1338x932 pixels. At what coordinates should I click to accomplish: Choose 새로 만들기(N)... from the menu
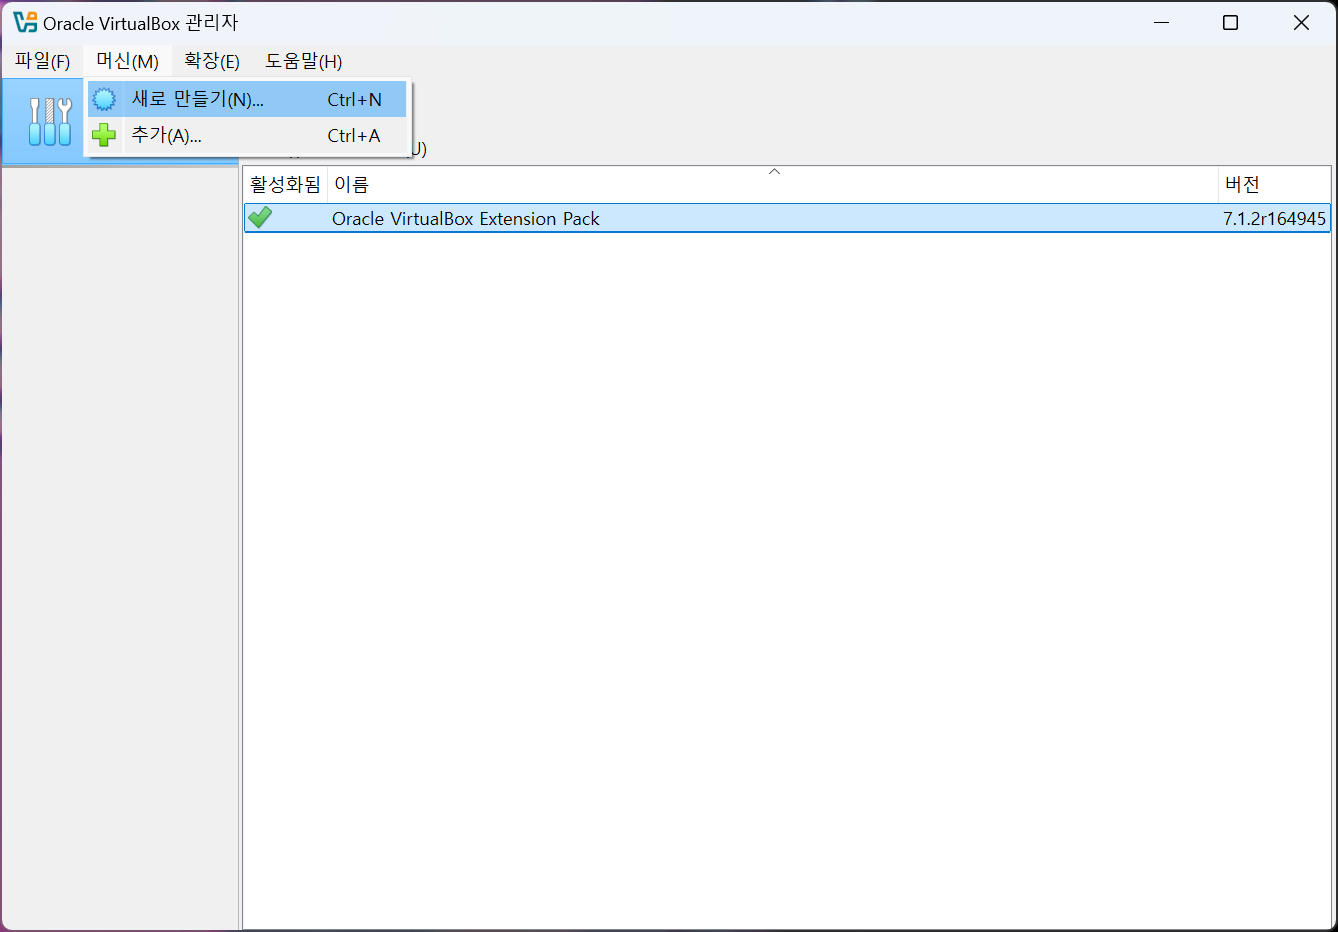click(247, 99)
